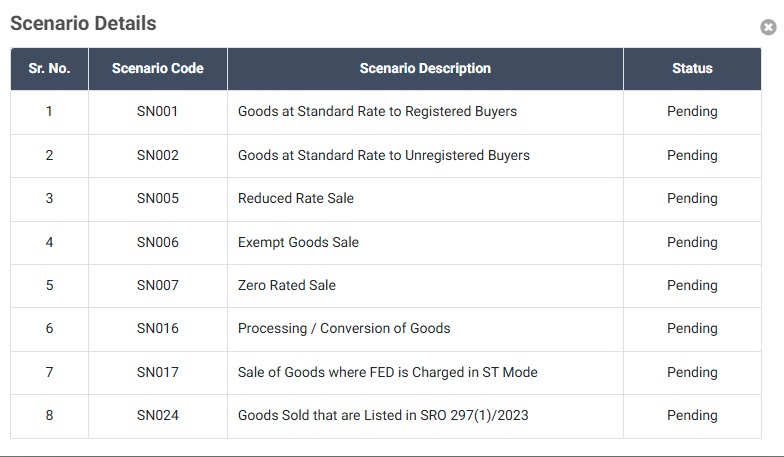
Task: Select scenario code SN002
Action: point(157,155)
